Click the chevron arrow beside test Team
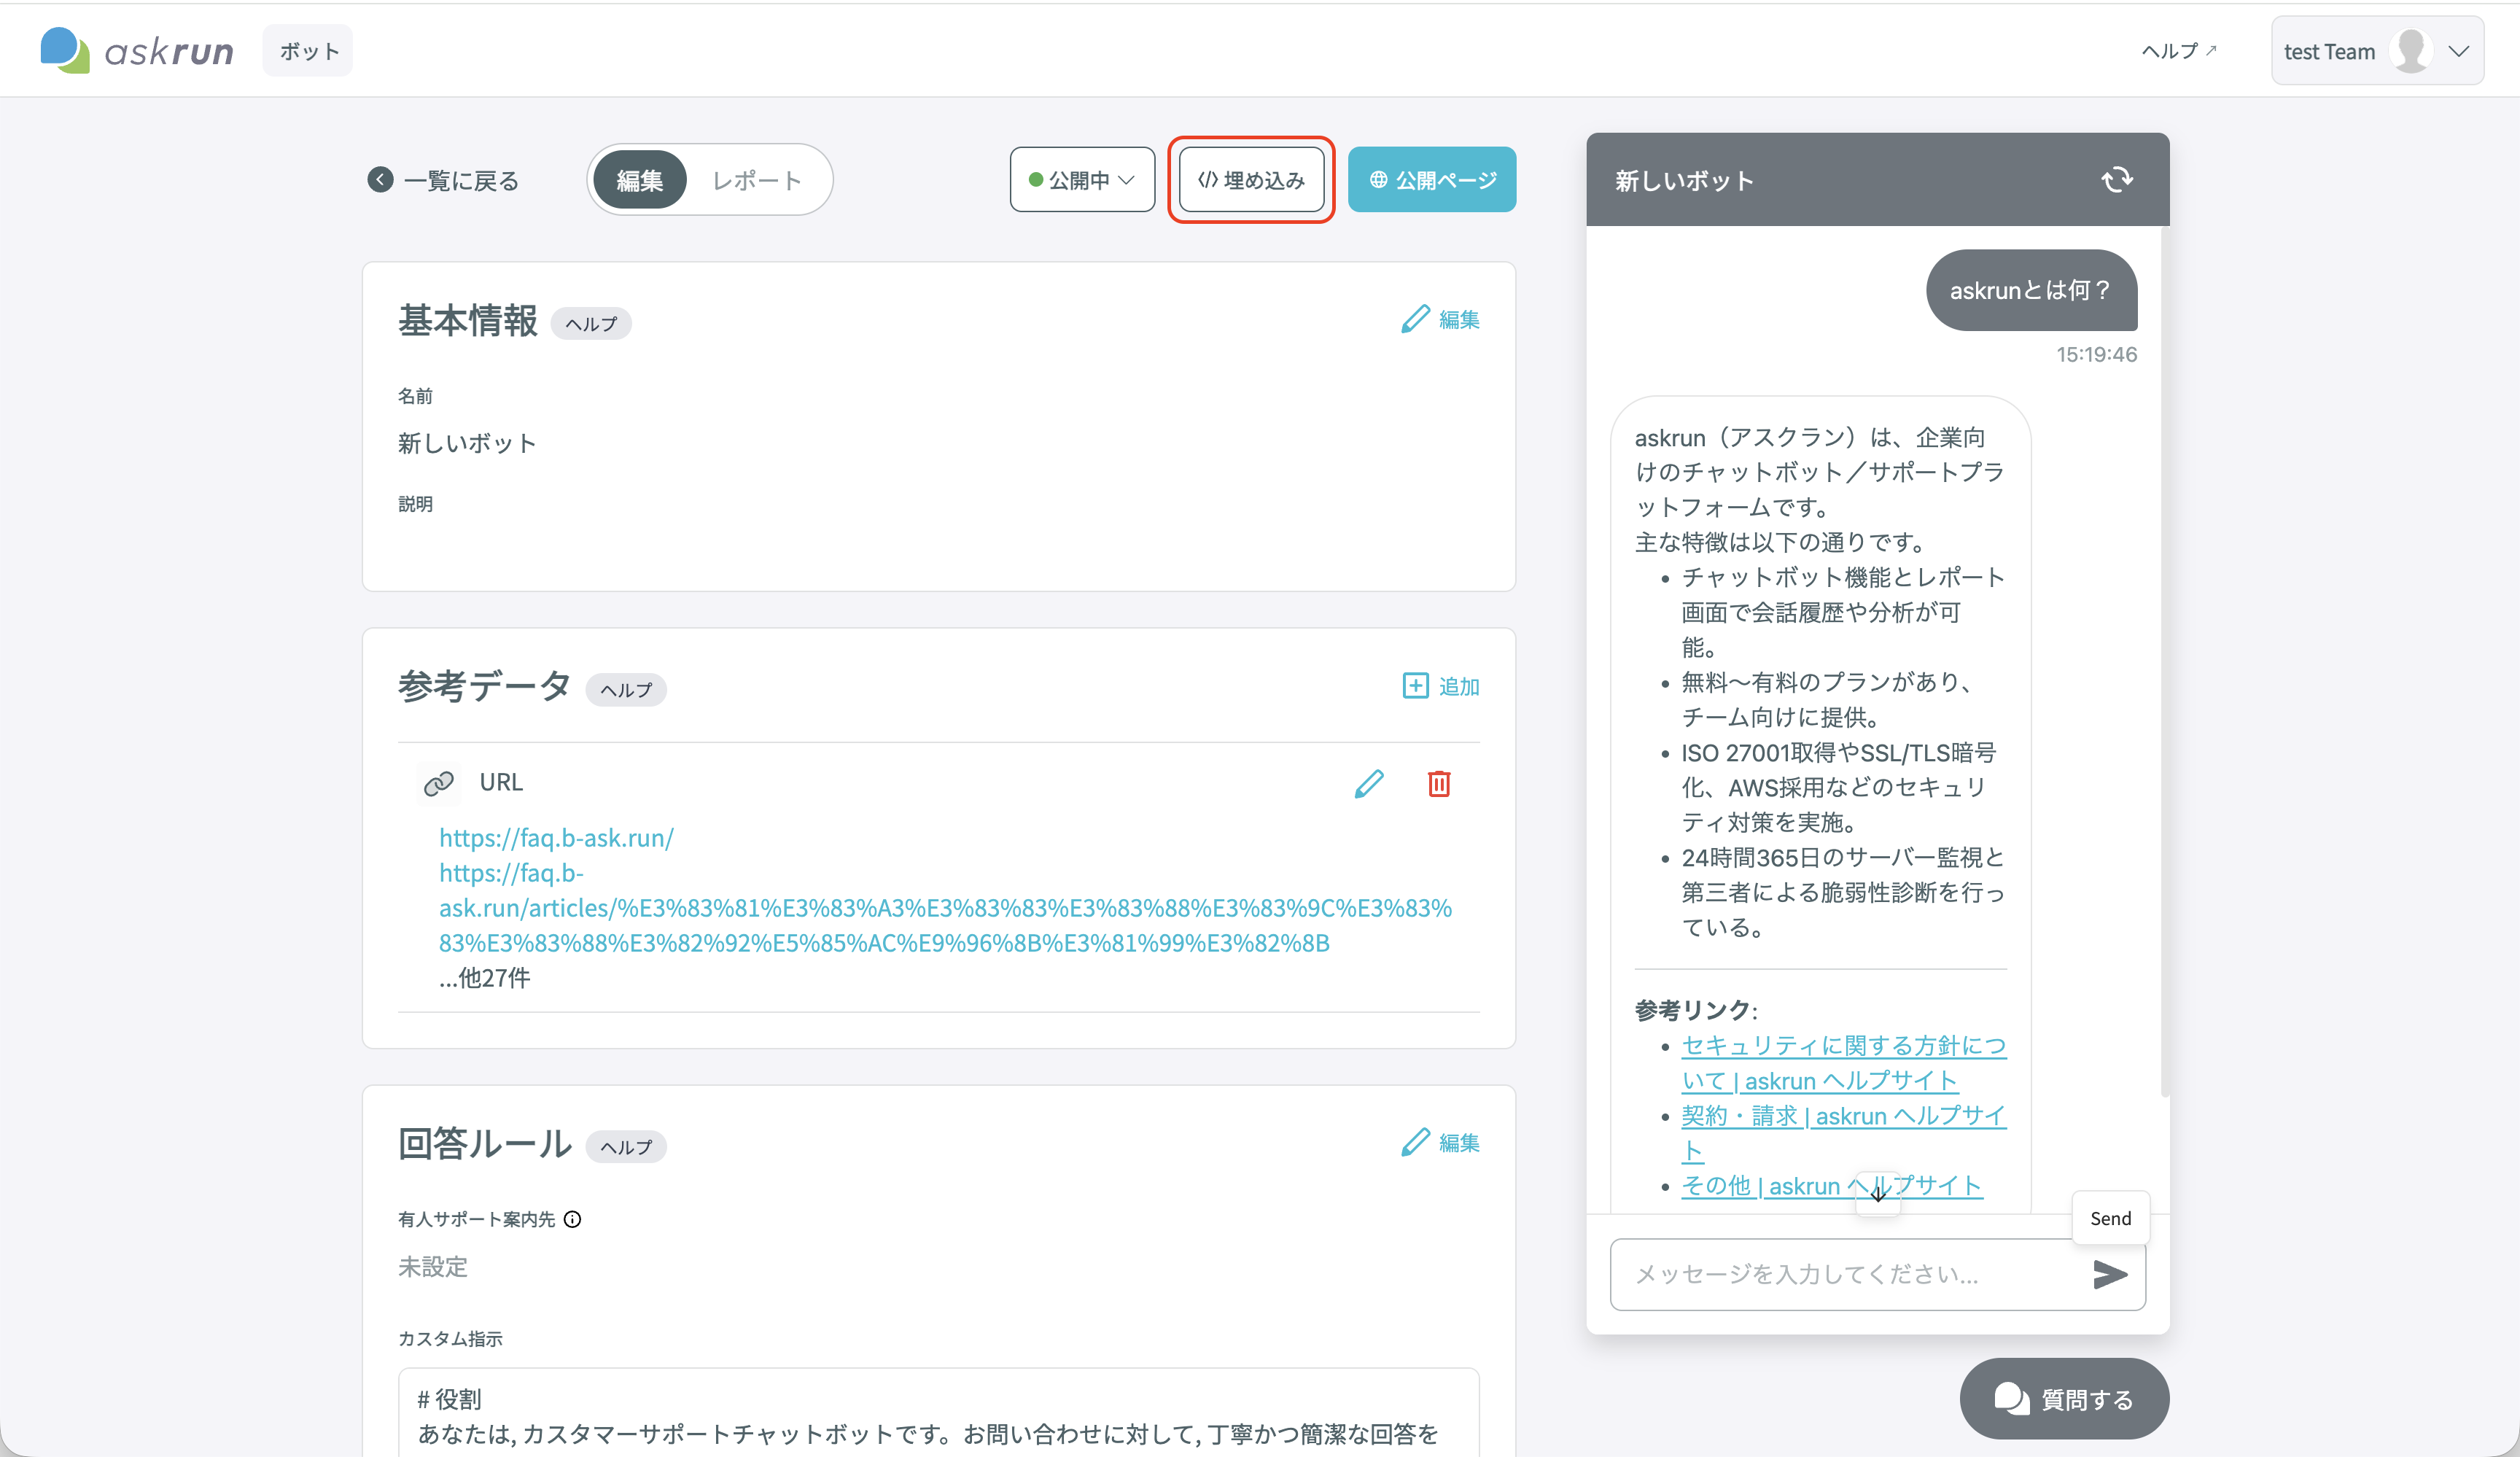The height and width of the screenshot is (1457, 2520). pos(2459,51)
